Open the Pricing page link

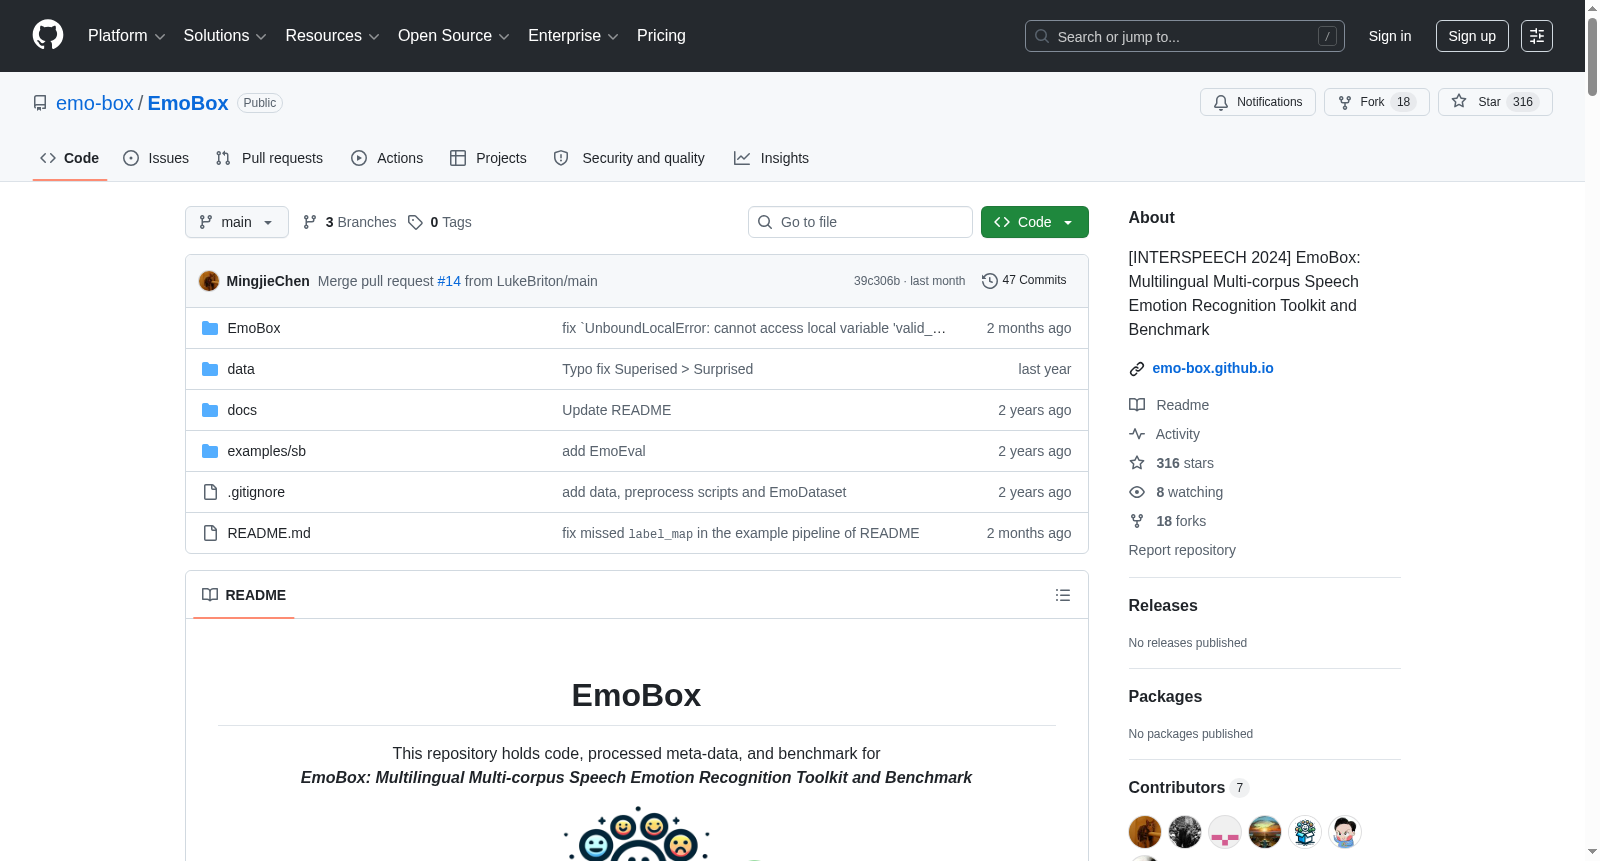(661, 36)
